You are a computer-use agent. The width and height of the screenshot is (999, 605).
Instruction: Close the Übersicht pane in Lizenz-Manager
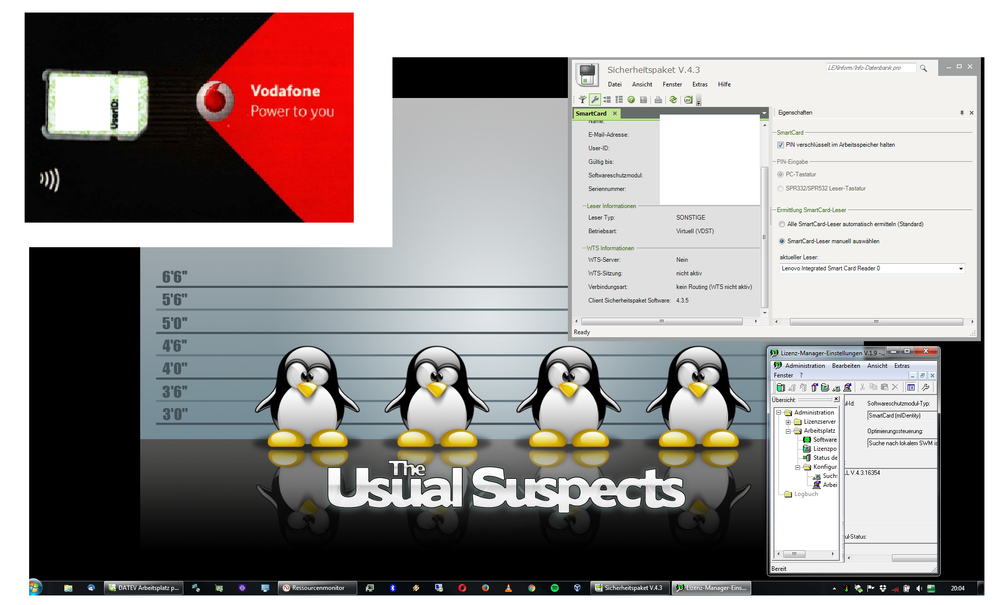(x=837, y=399)
